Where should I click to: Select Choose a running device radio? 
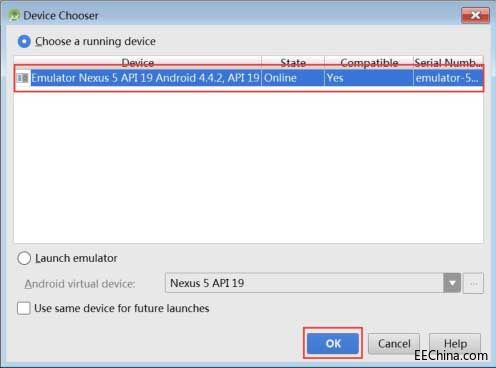tap(24, 41)
